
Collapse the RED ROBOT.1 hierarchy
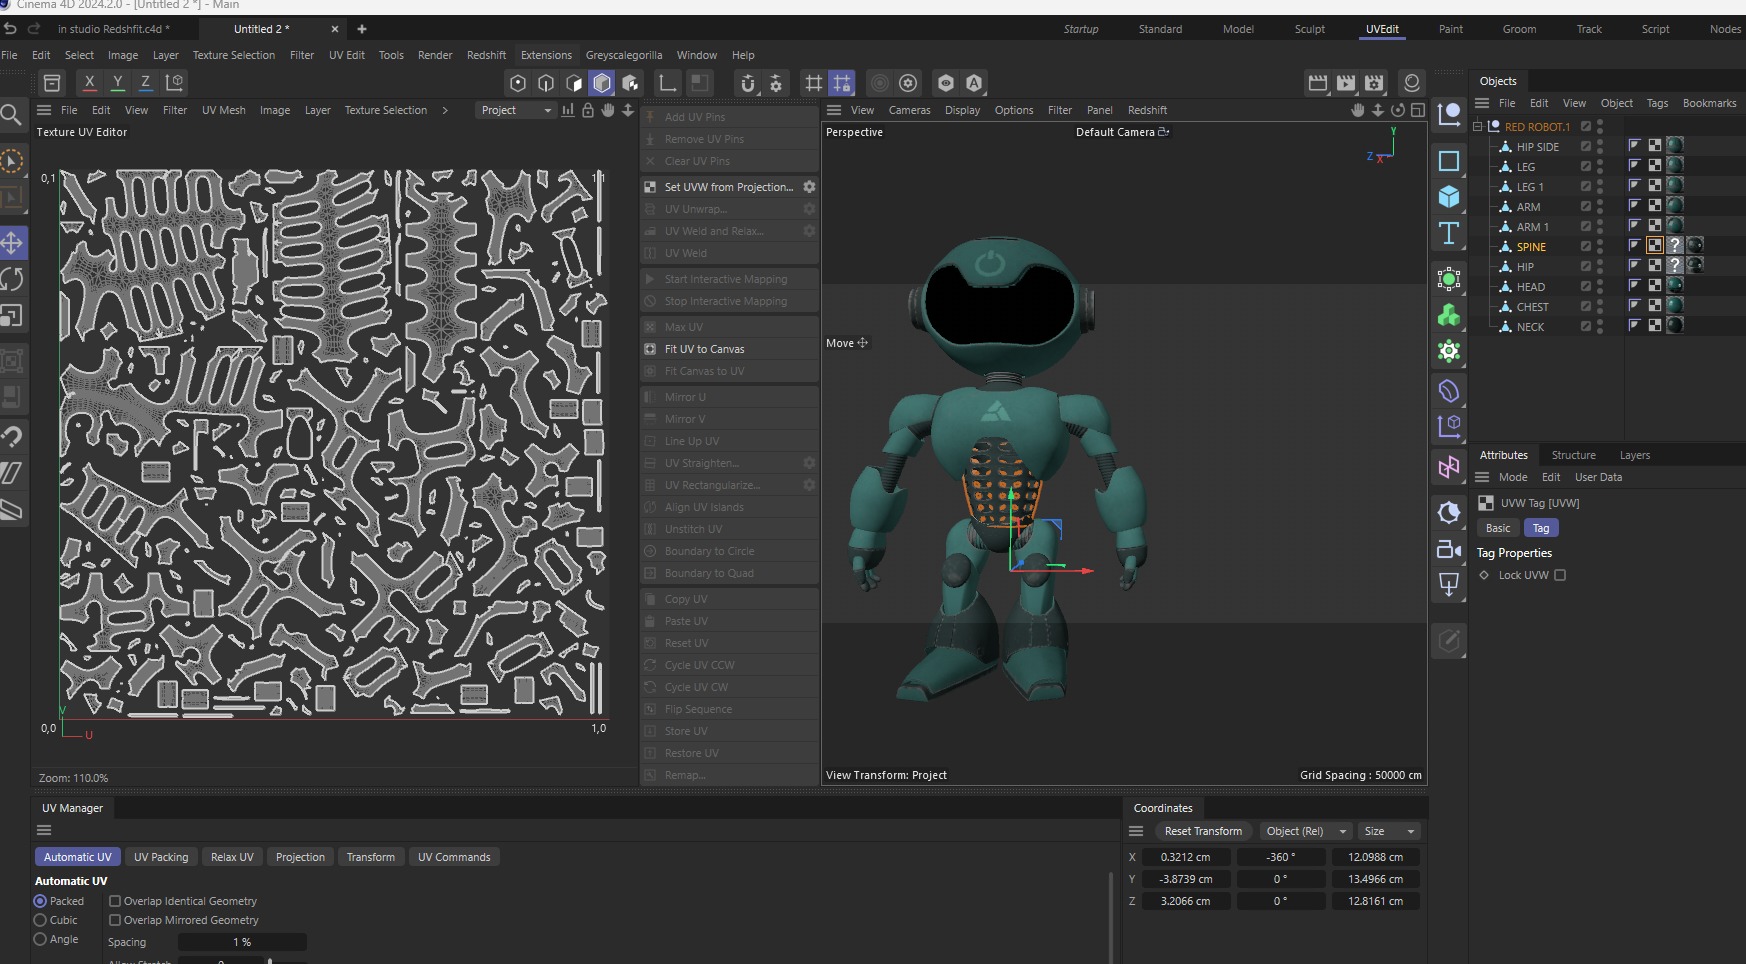[1478, 126]
